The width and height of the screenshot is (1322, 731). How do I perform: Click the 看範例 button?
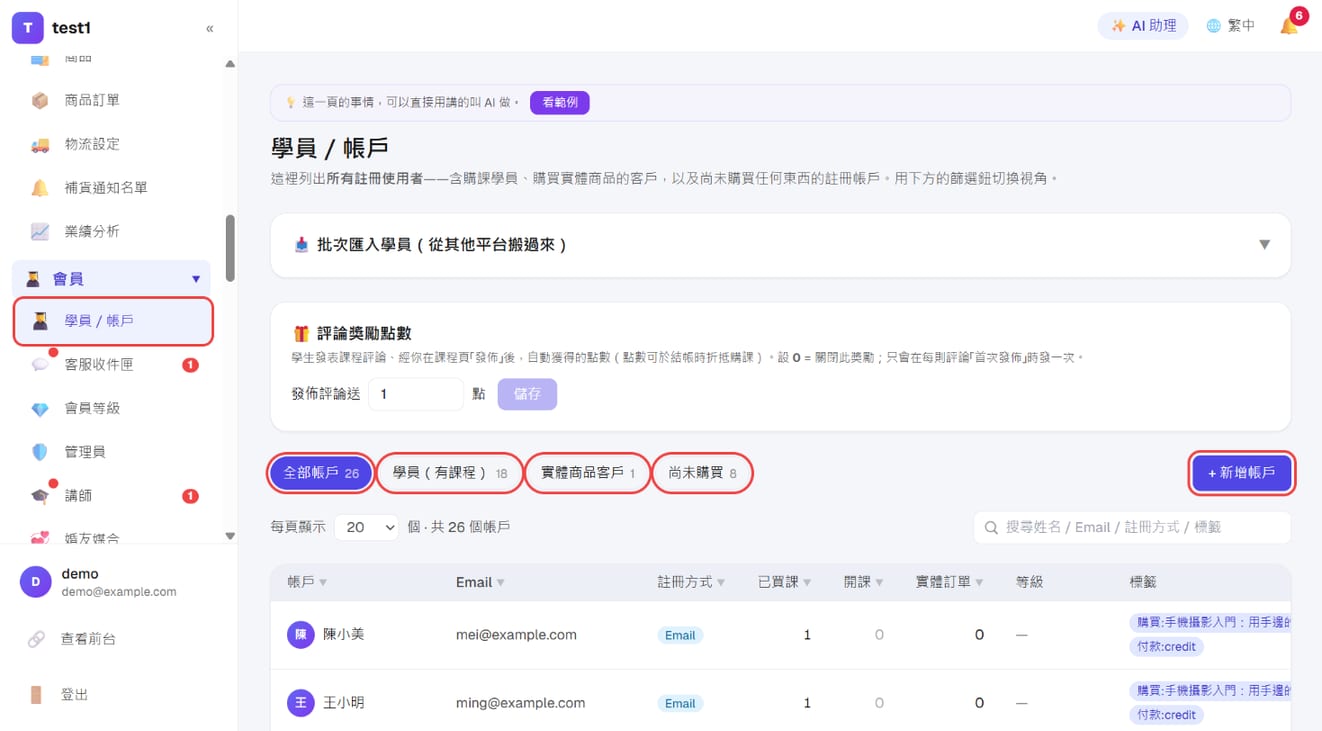(x=560, y=102)
